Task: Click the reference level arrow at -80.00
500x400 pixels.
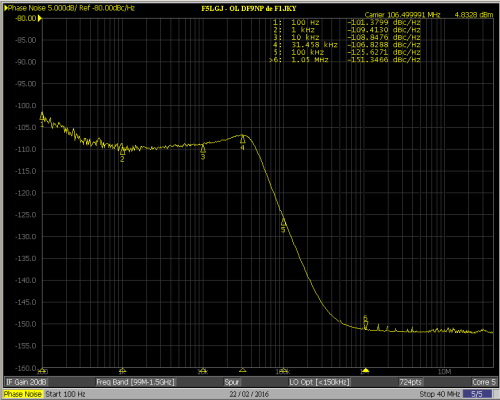Action: click(x=40, y=18)
